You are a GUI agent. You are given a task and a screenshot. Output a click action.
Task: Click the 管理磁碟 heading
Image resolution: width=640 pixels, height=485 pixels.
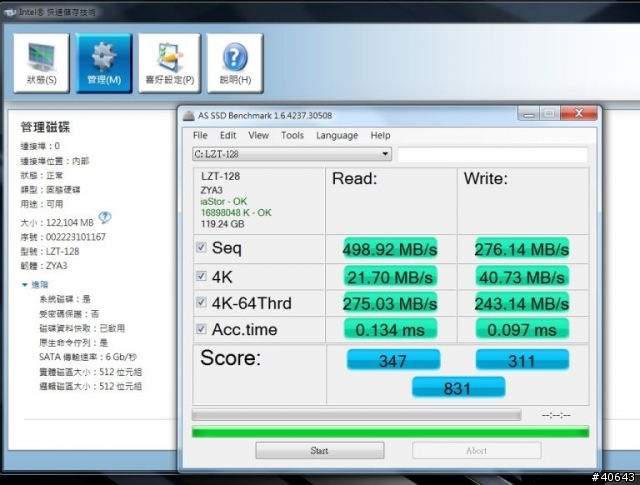click(45, 127)
